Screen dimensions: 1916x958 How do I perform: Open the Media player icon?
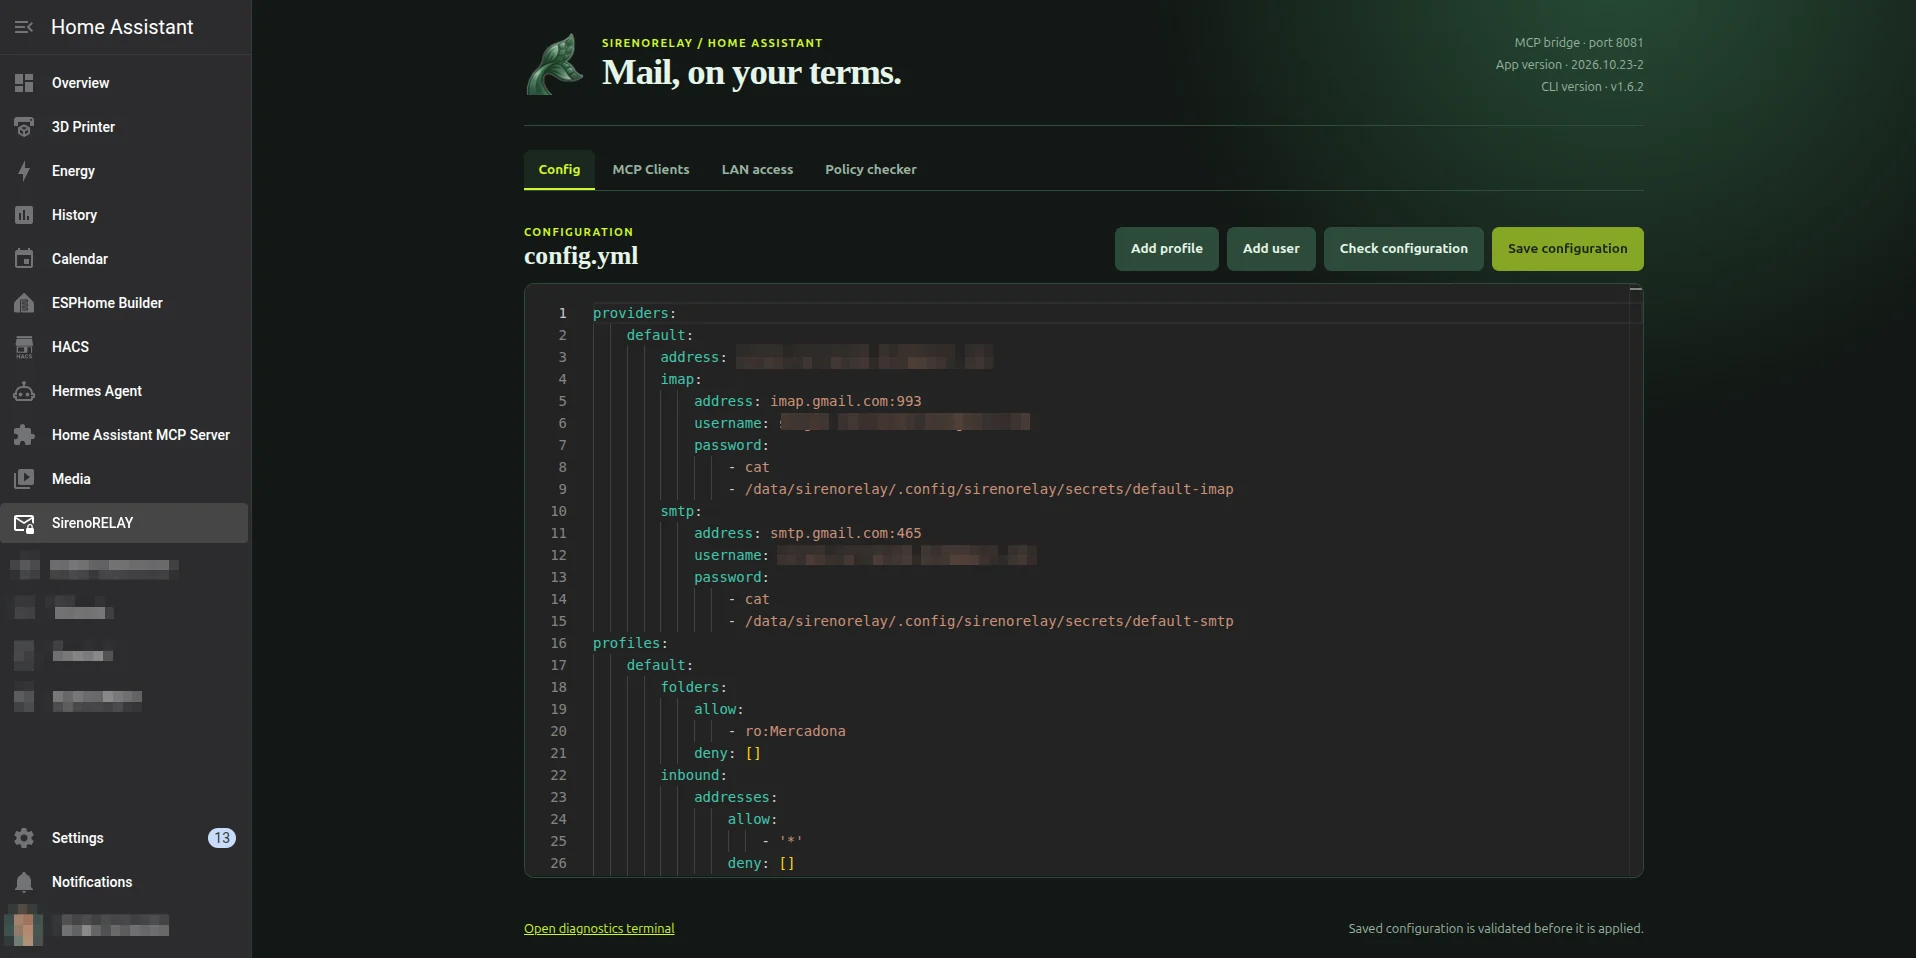click(24, 479)
